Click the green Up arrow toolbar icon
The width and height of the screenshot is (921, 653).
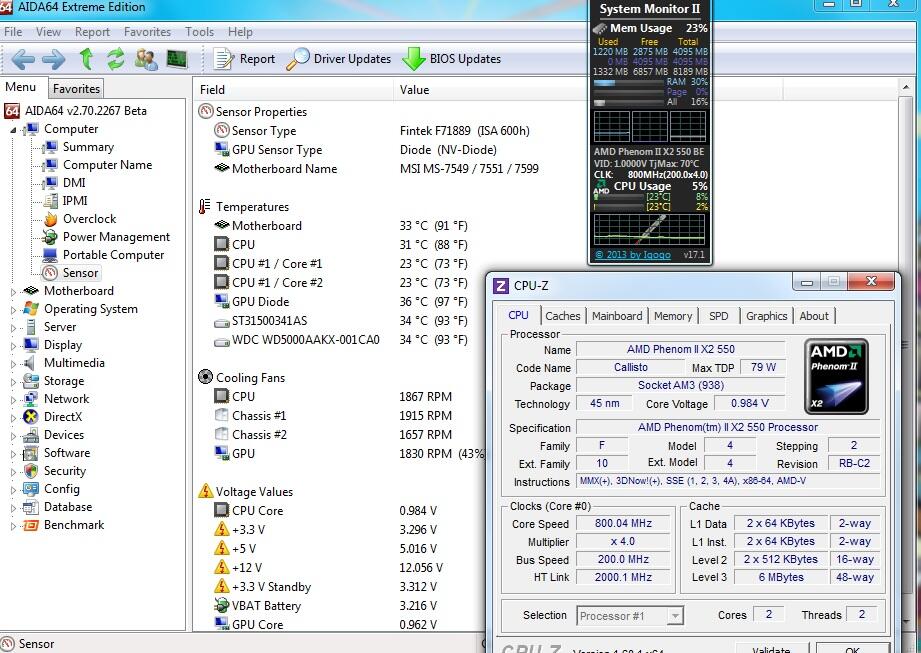86,59
